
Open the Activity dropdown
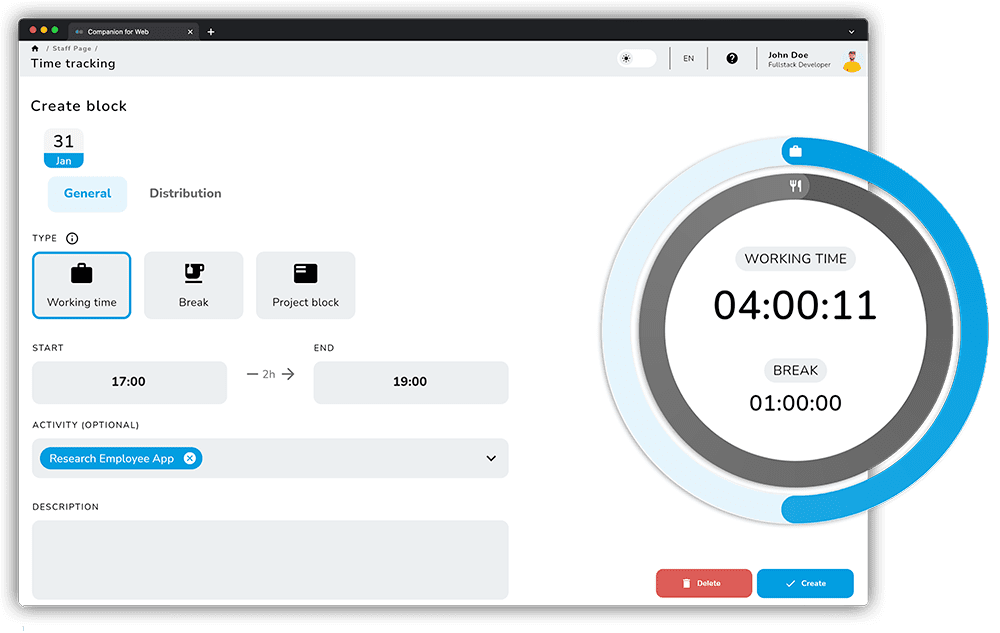click(x=490, y=458)
